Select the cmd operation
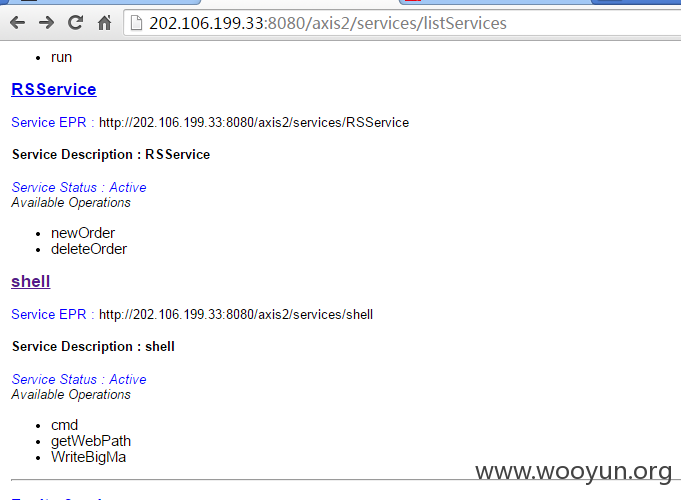 (x=64, y=425)
